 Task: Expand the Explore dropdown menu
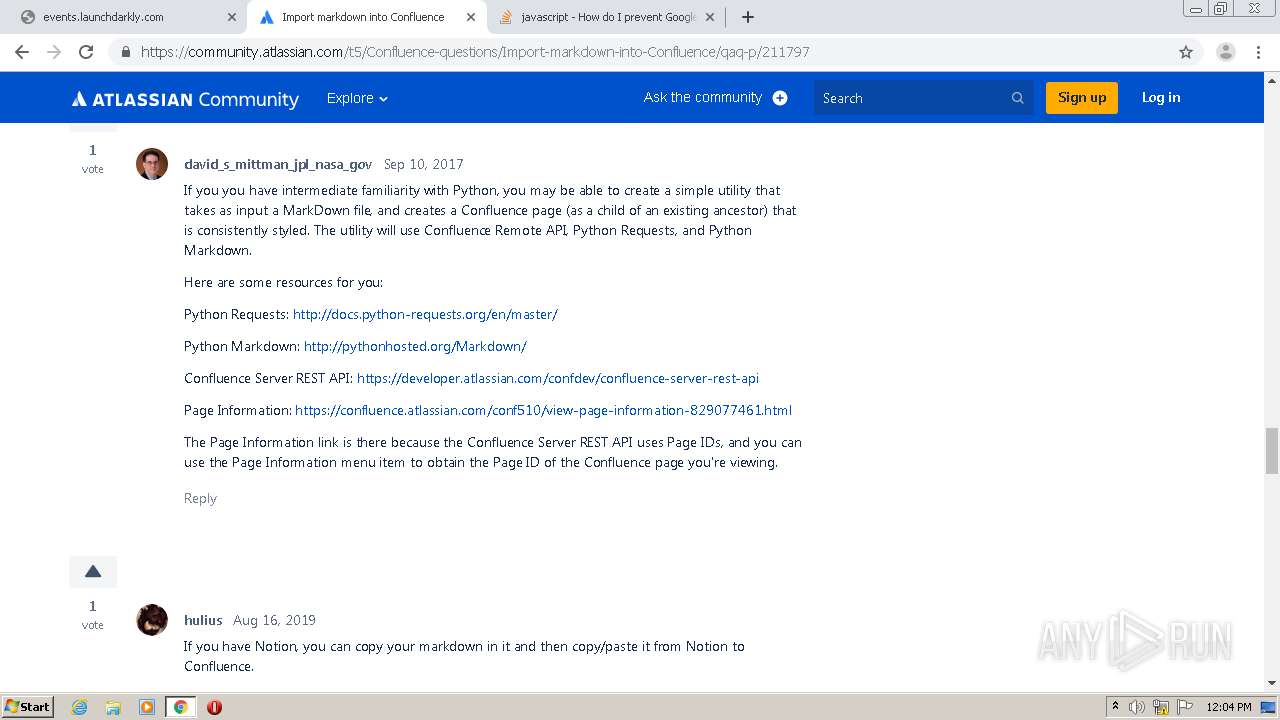point(357,98)
